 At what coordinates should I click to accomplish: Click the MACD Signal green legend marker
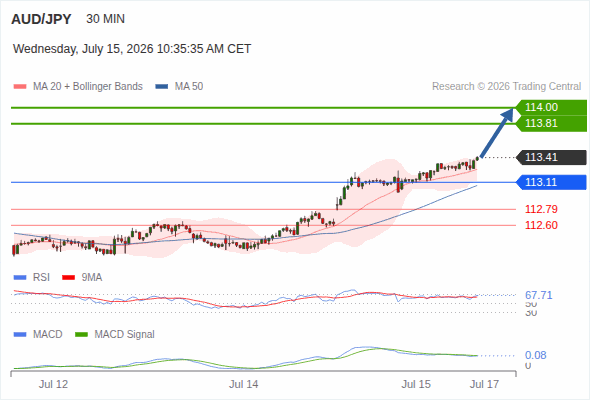[81, 335]
